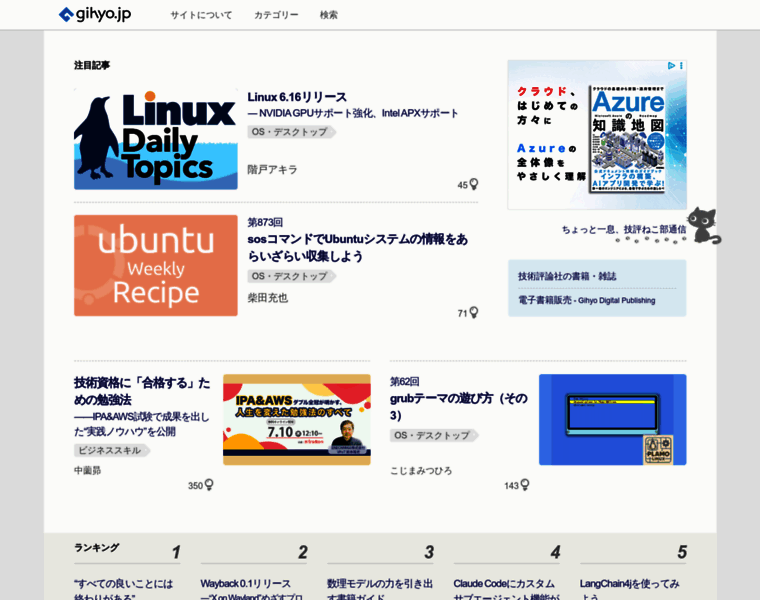This screenshot has height=600, width=760.
Task: Click the gihyo.jp logo
Action: [95, 14]
